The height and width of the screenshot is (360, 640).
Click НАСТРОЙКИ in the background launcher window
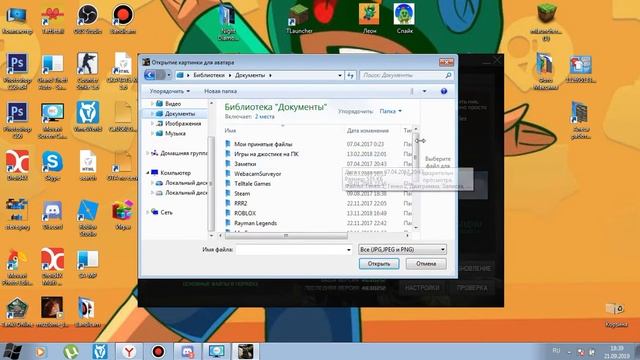(422, 288)
